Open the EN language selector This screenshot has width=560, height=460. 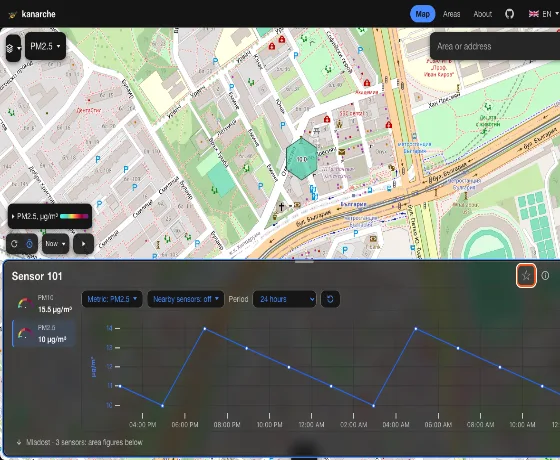[x=543, y=14]
